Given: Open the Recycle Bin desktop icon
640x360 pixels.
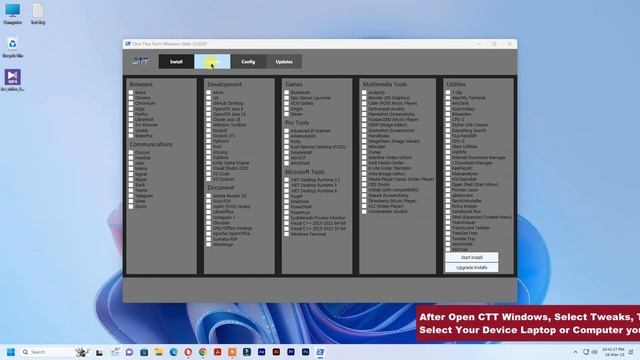Looking at the screenshot, I should (x=13, y=47).
